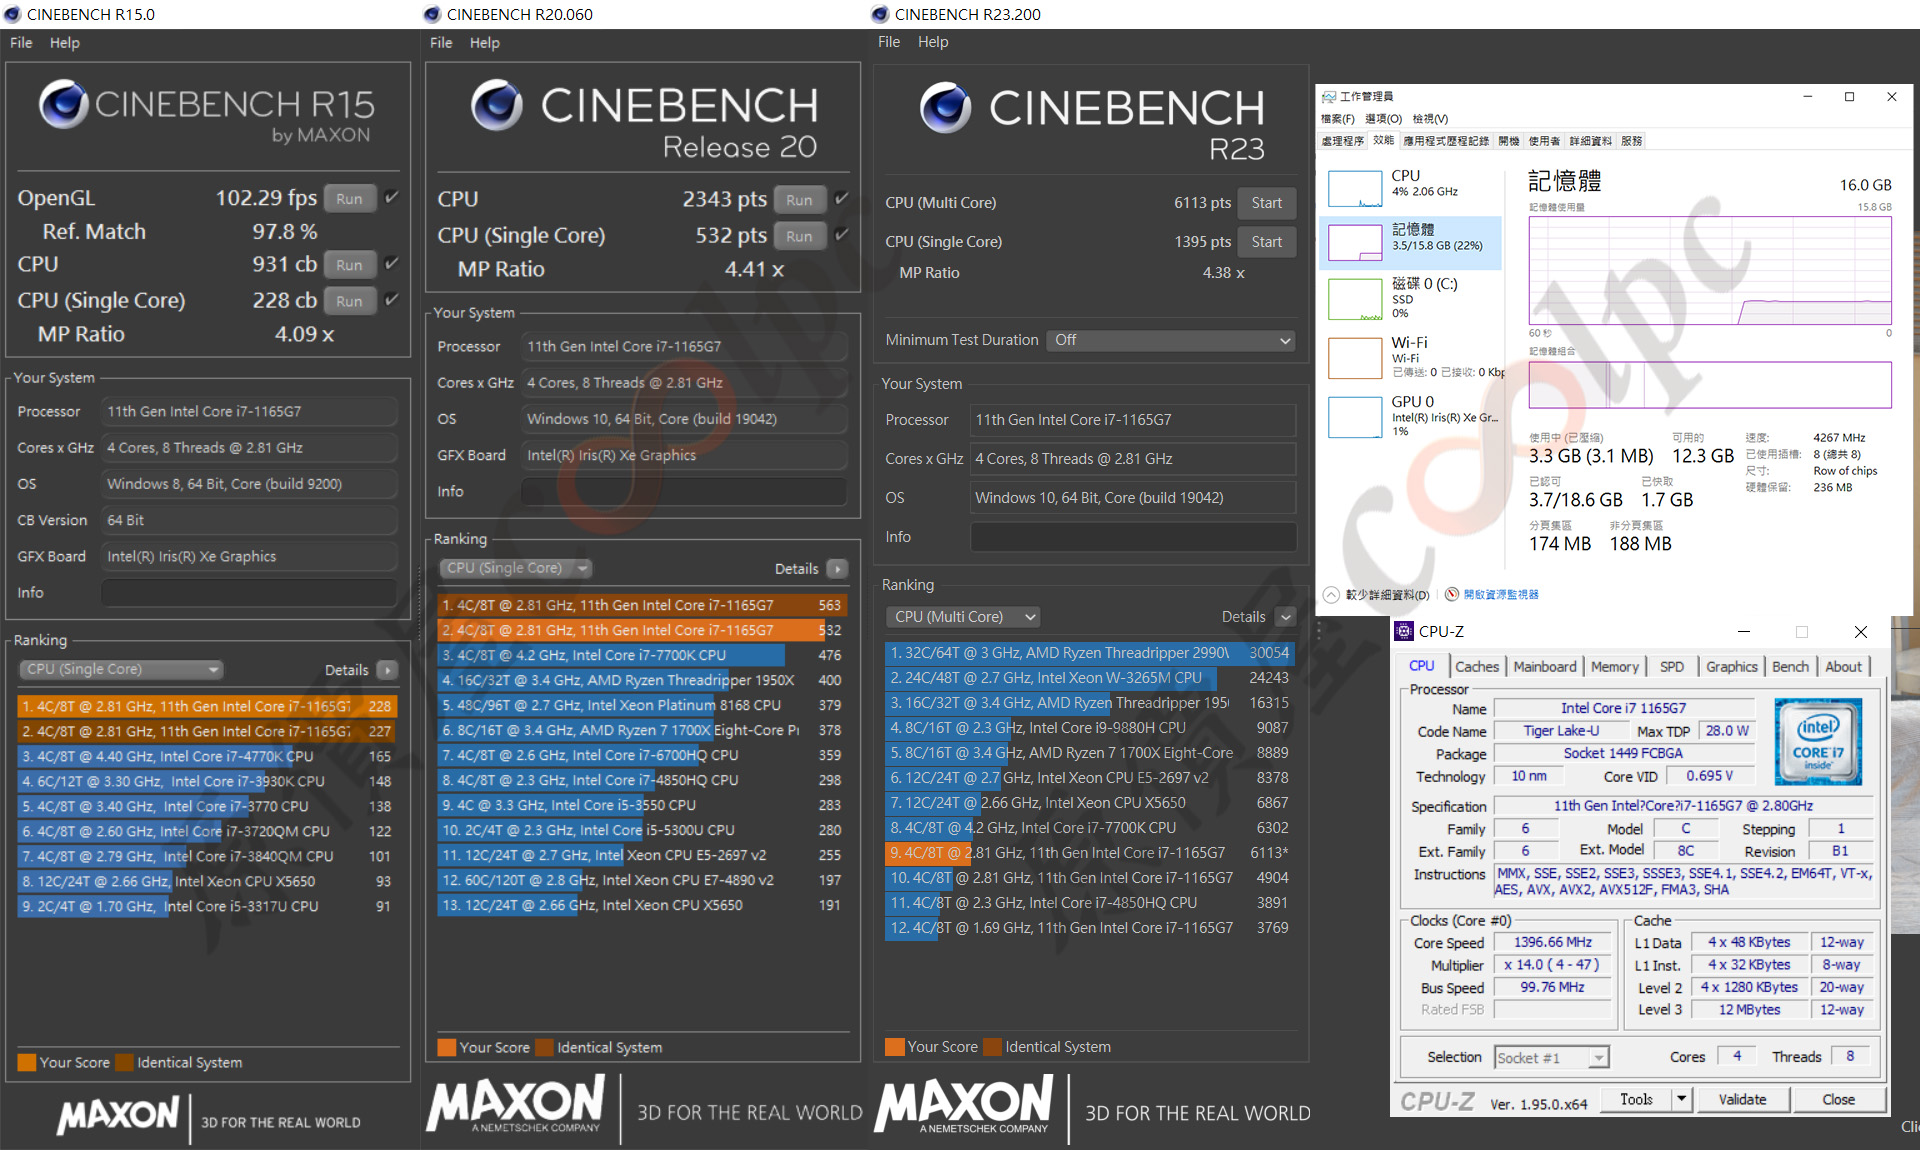The height and width of the screenshot is (1150, 1920).
Task: Run OpenGL test in Cinebench R15
Action: pos(349,199)
